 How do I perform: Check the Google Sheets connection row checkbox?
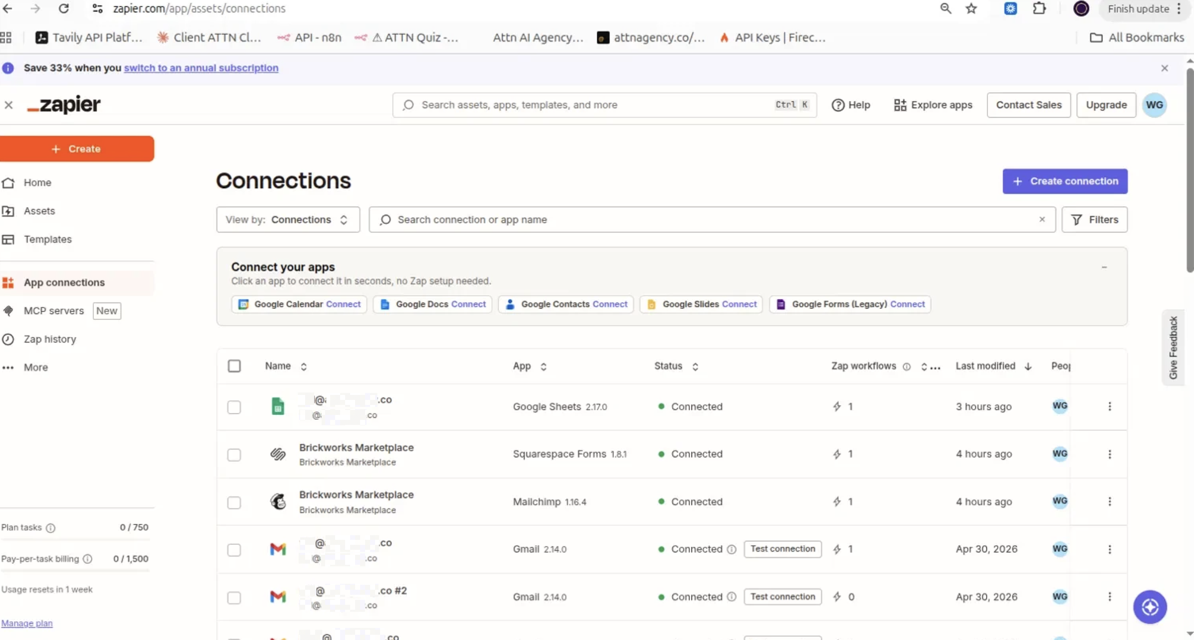pyautogui.click(x=234, y=407)
